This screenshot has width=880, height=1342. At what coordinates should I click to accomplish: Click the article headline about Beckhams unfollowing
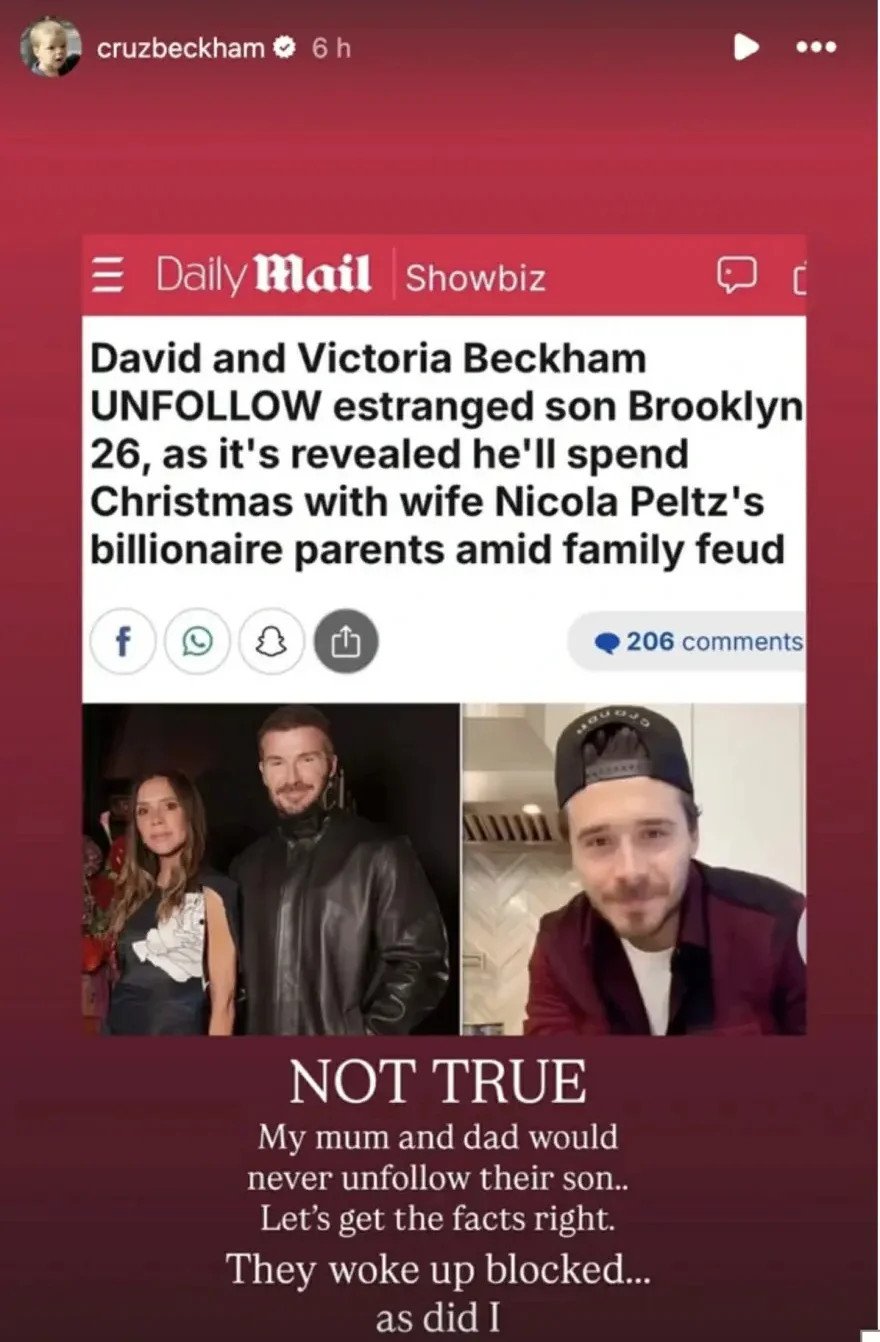click(x=445, y=454)
